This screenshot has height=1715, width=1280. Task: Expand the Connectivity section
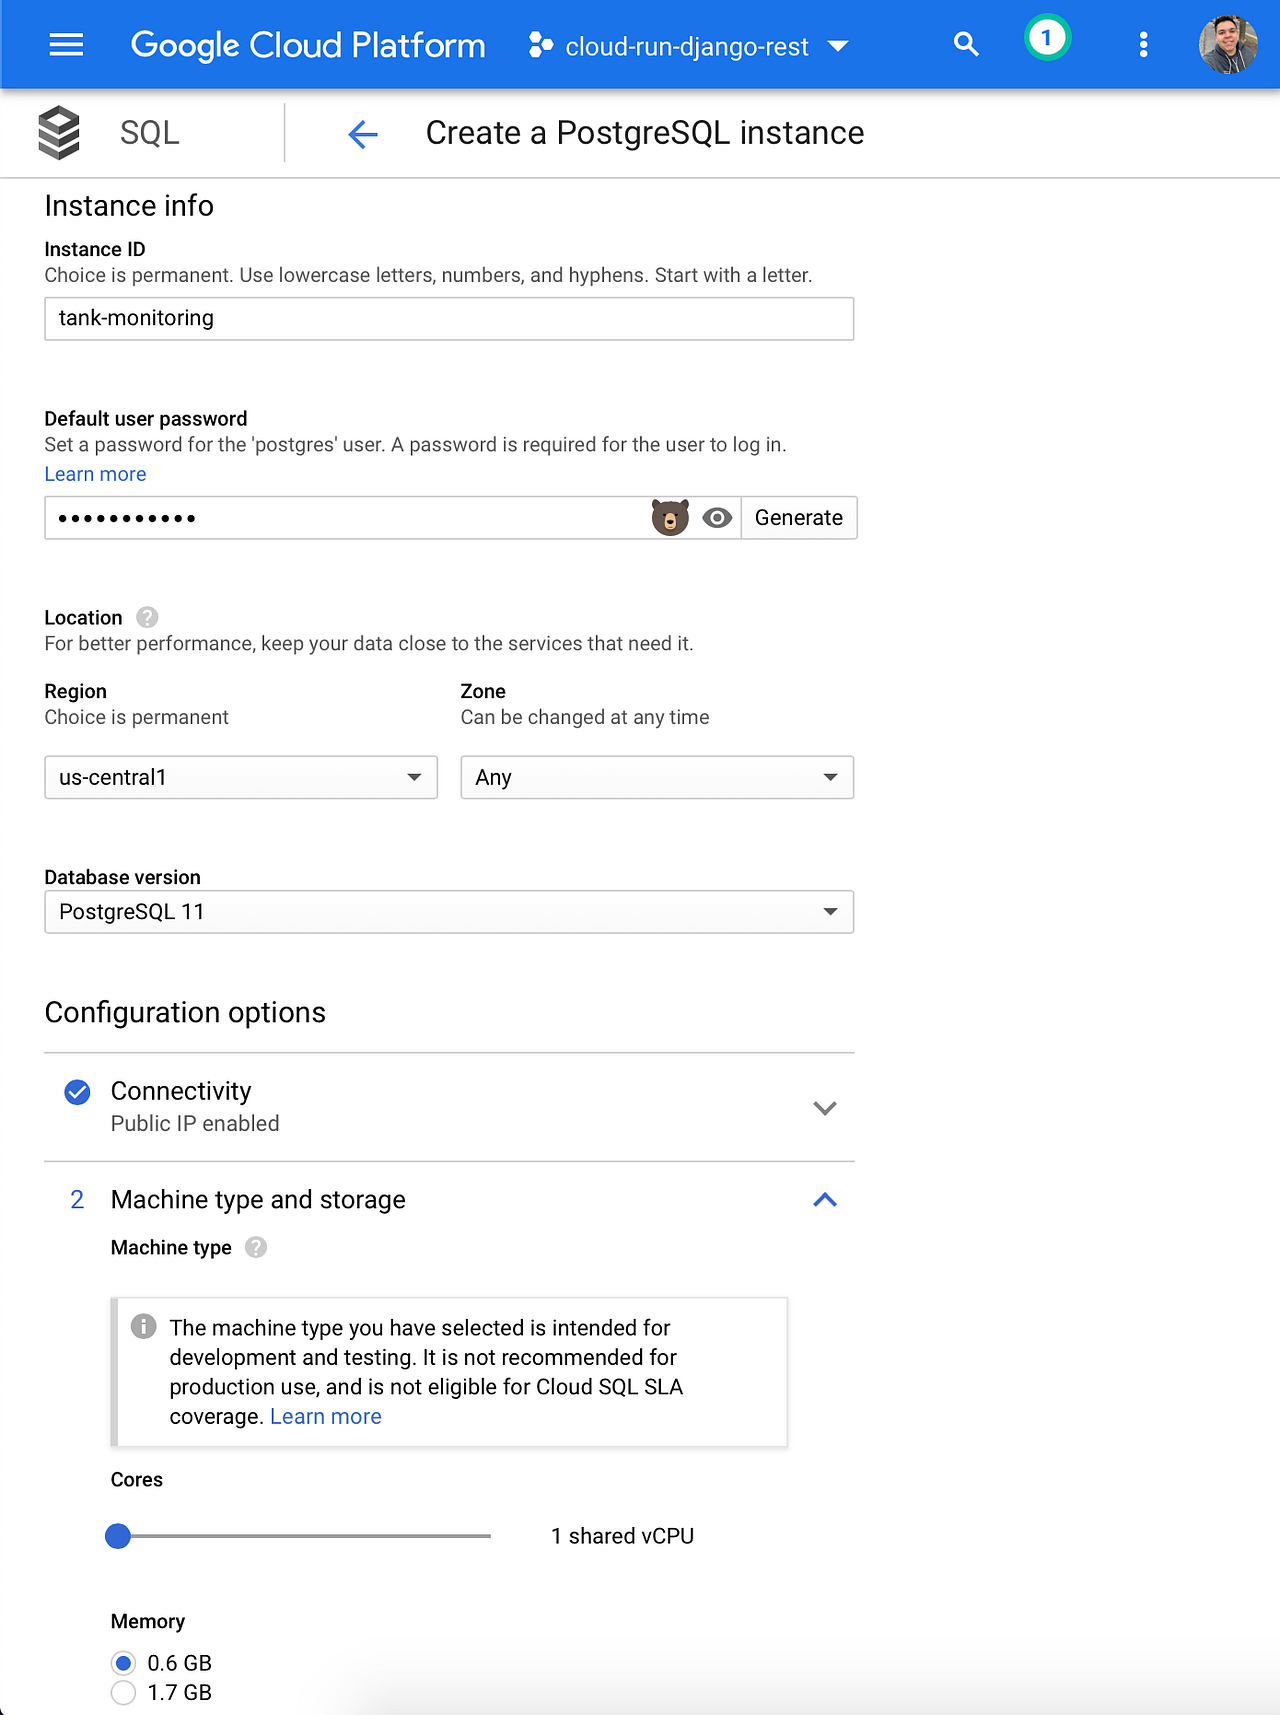click(824, 1108)
